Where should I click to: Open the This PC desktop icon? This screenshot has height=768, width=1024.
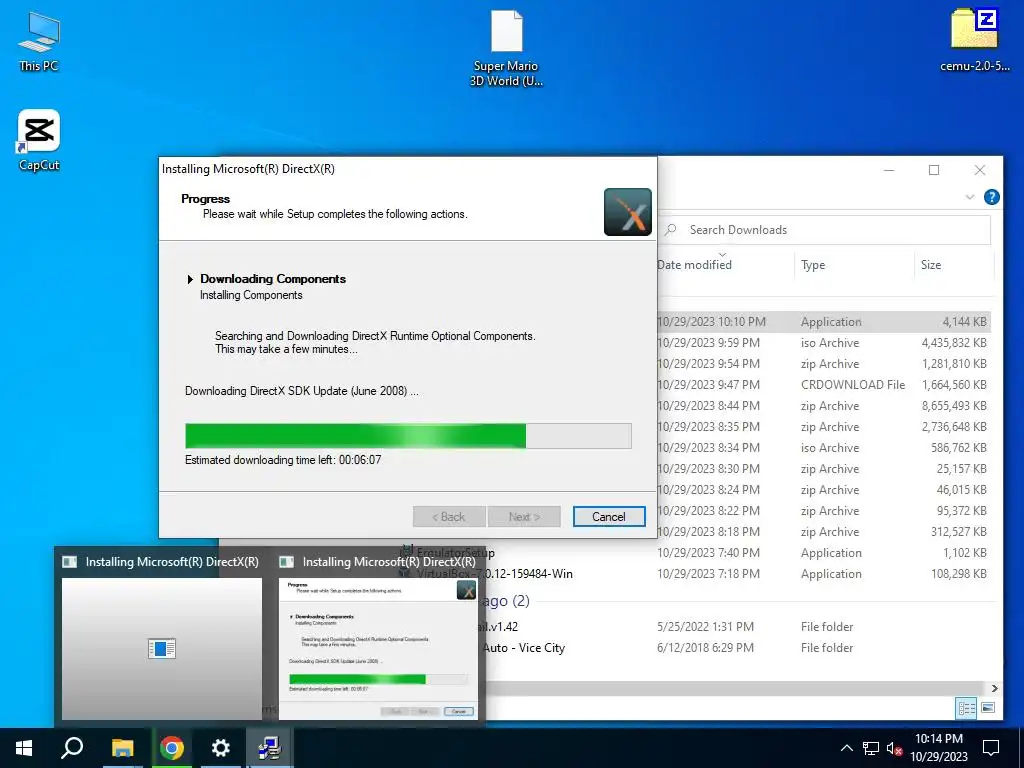[x=39, y=41]
